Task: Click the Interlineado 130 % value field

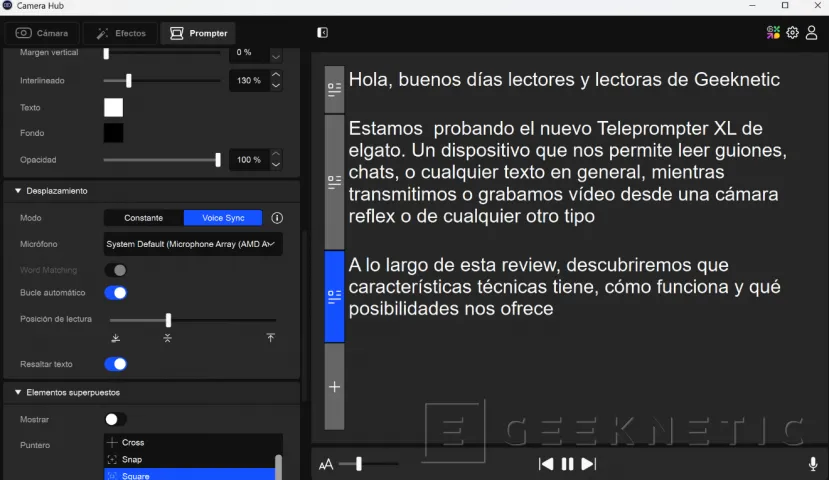Action: pyautogui.click(x=248, y=80)
